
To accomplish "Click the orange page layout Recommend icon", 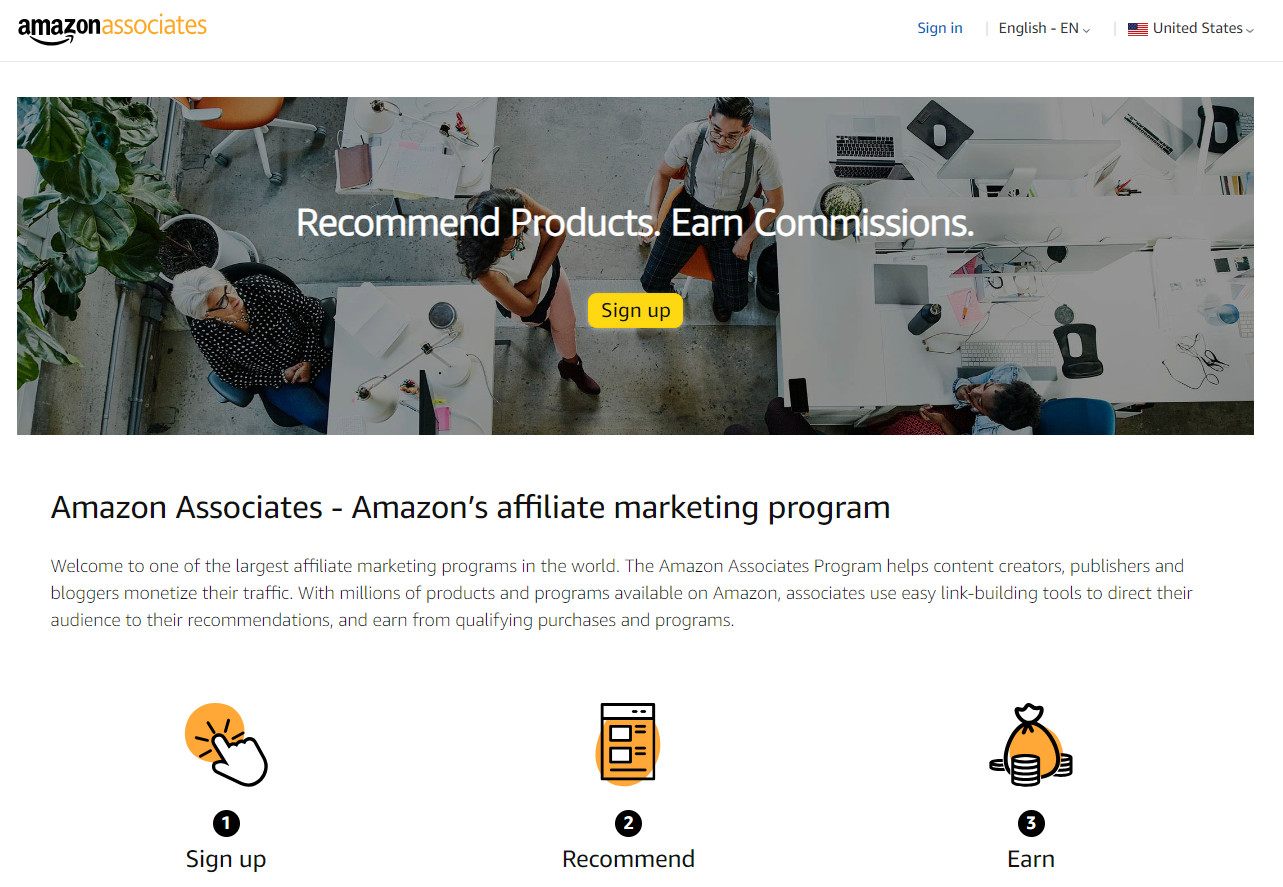I will [628, 744].
